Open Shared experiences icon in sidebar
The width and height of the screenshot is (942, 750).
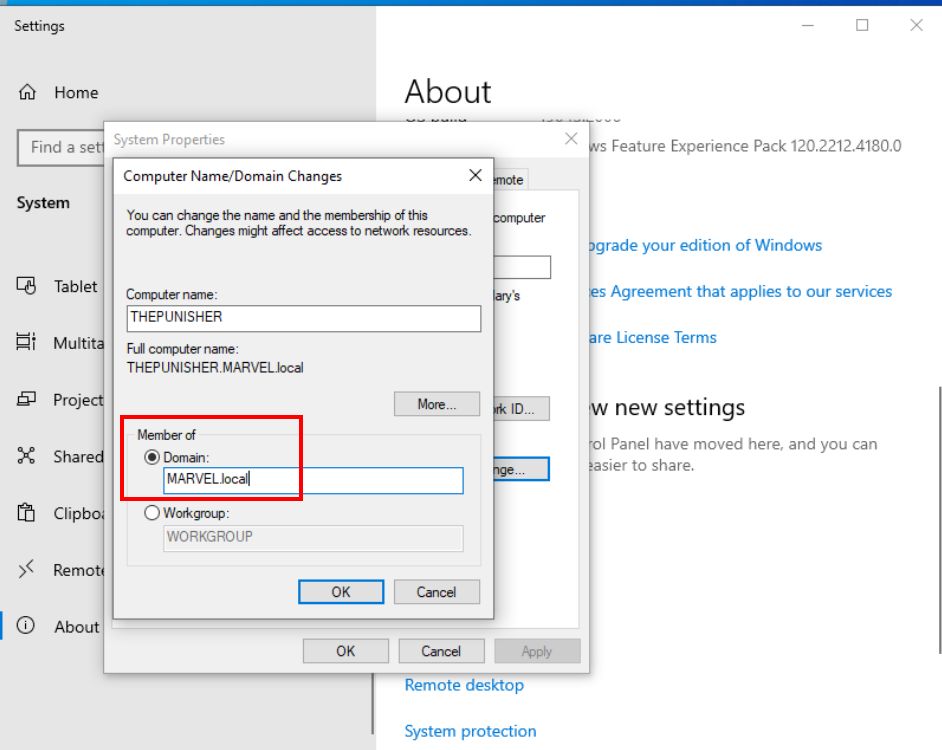click(x=27, y=457)
